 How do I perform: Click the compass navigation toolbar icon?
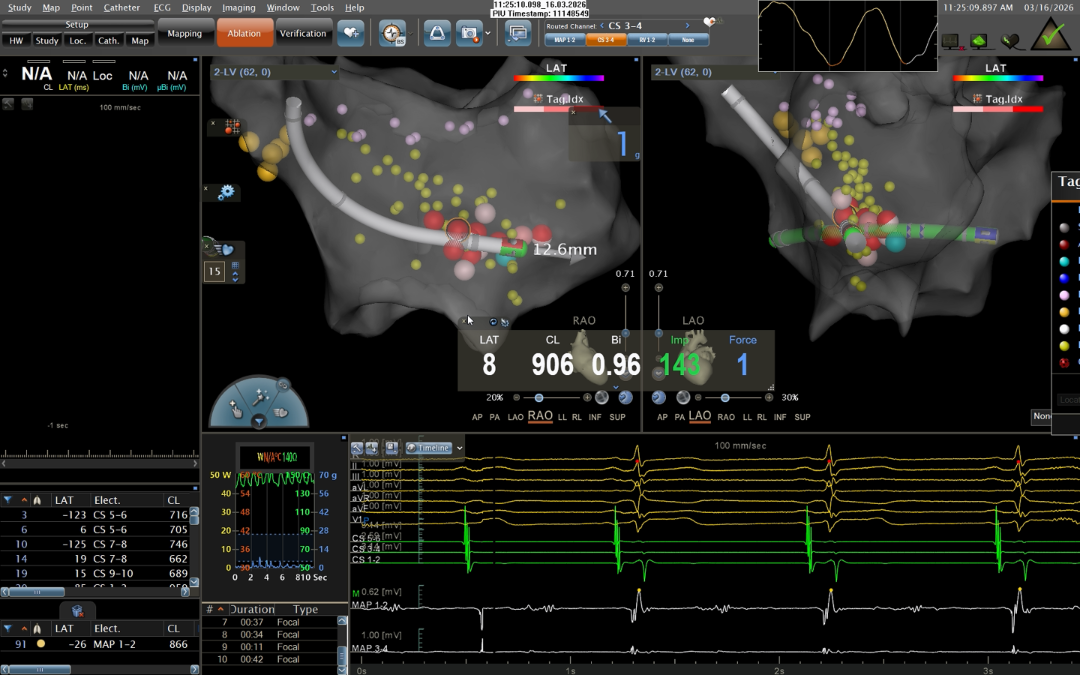coord(393,33)
